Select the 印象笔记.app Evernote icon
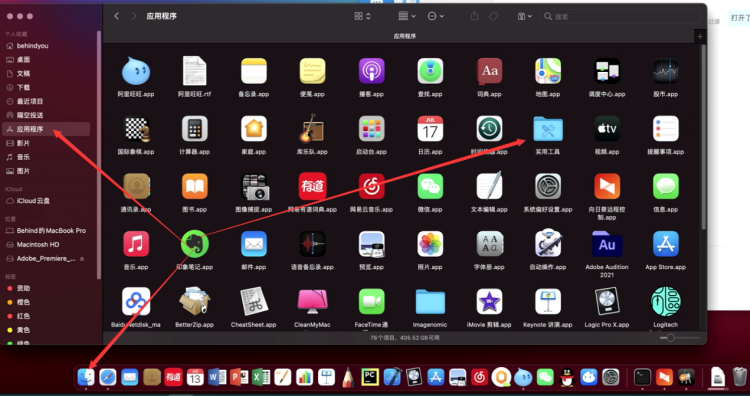The width and height of the screenshot is (750, 396). click(x=195, y=243)
